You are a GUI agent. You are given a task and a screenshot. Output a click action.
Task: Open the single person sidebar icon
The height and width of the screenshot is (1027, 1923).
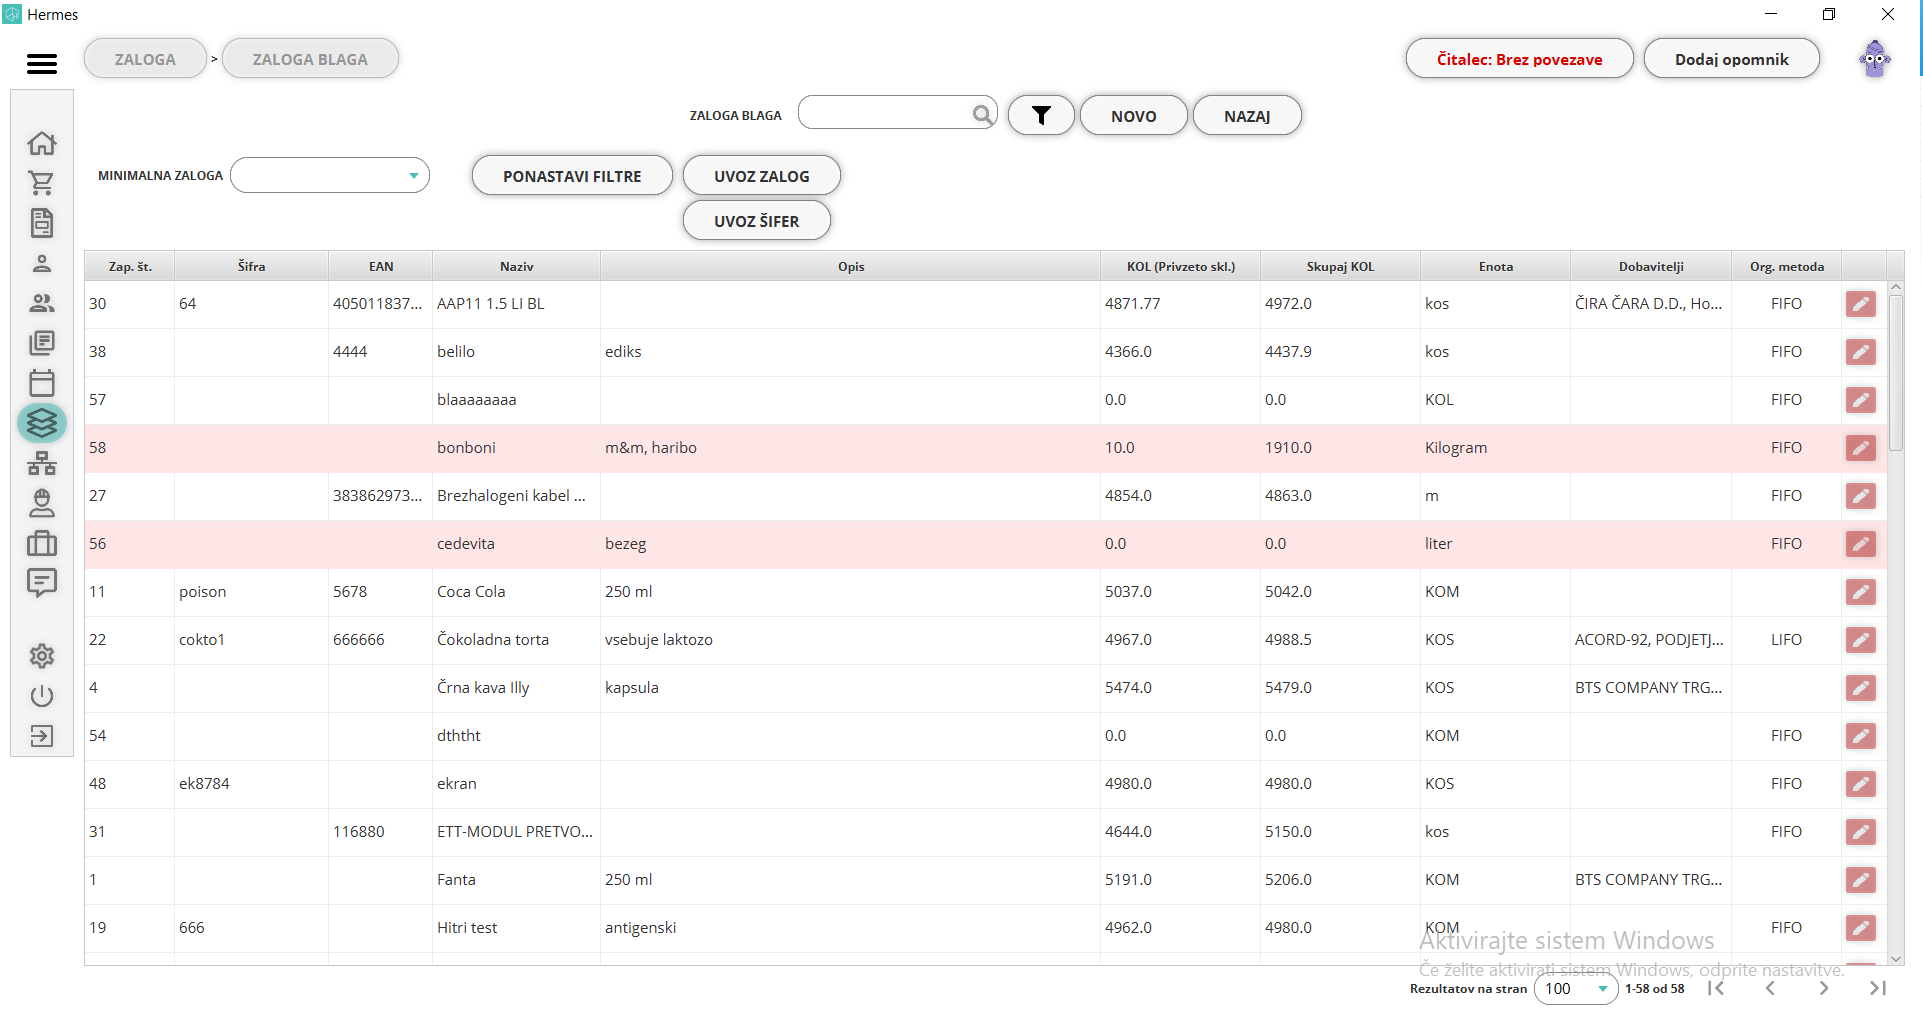coord(42,263)
